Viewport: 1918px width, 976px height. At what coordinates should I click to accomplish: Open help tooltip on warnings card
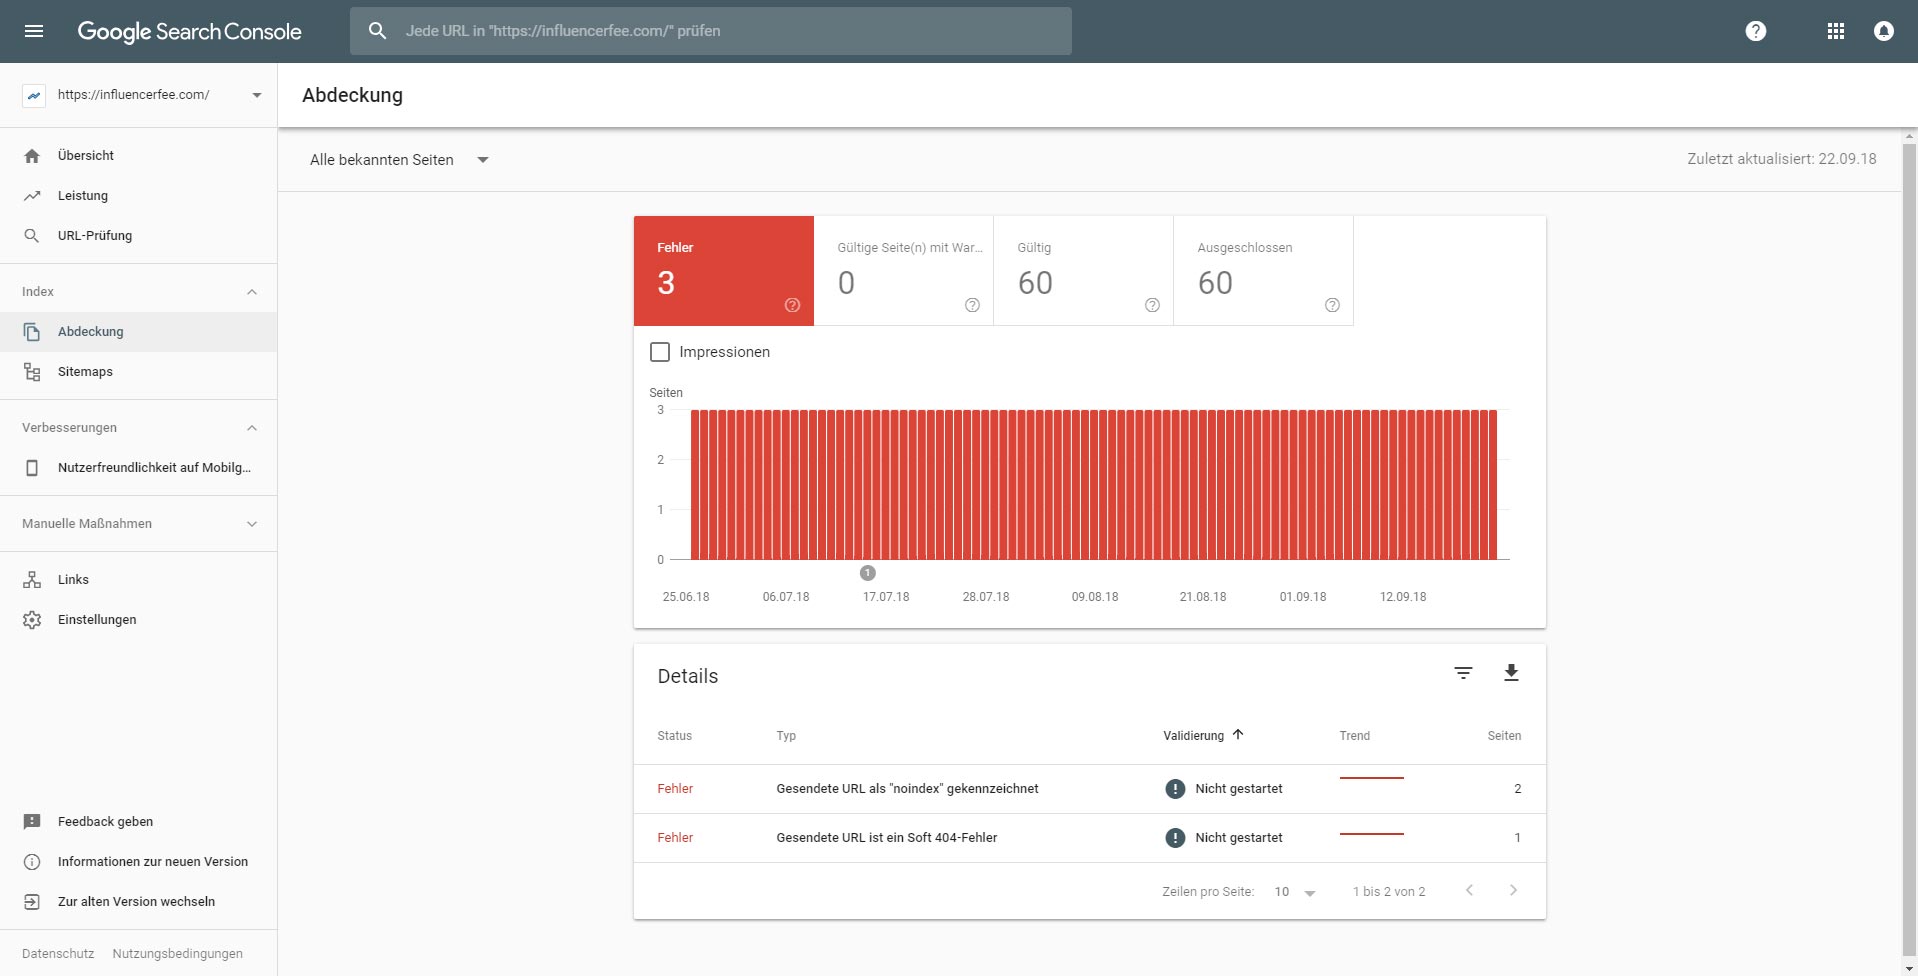tap(972, 305)
